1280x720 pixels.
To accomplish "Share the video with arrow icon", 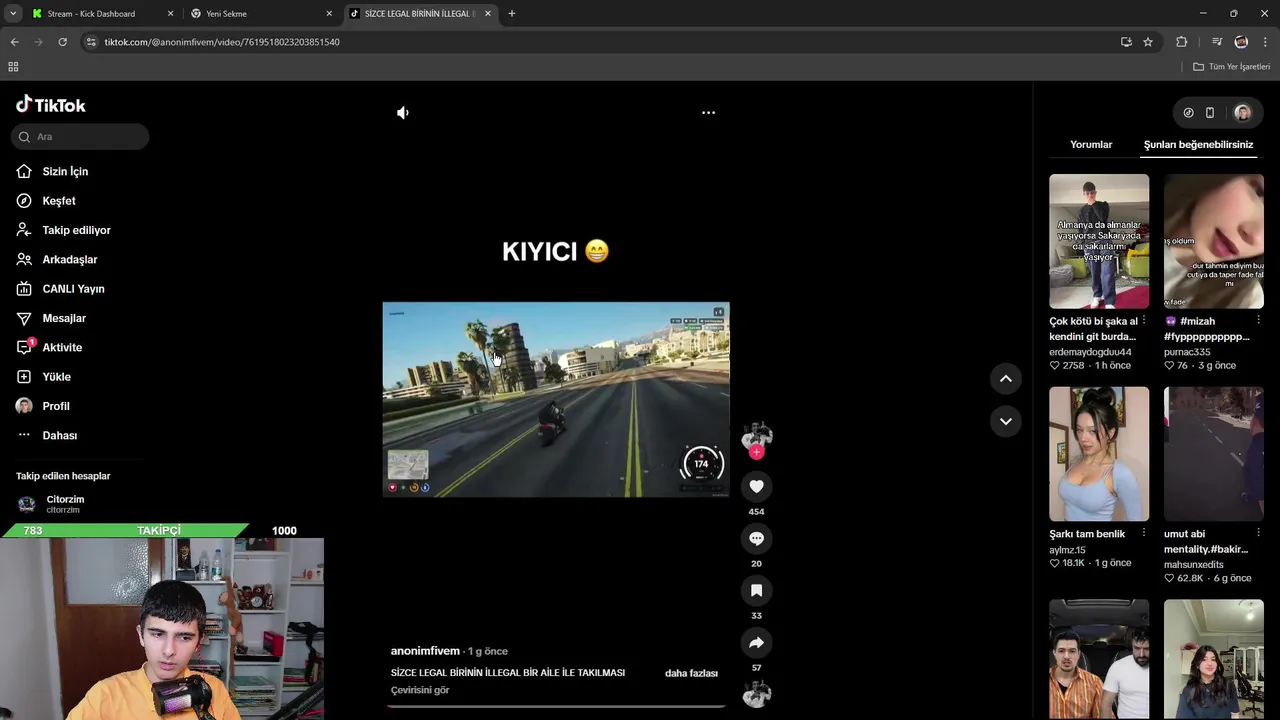I will pos(756,643).
